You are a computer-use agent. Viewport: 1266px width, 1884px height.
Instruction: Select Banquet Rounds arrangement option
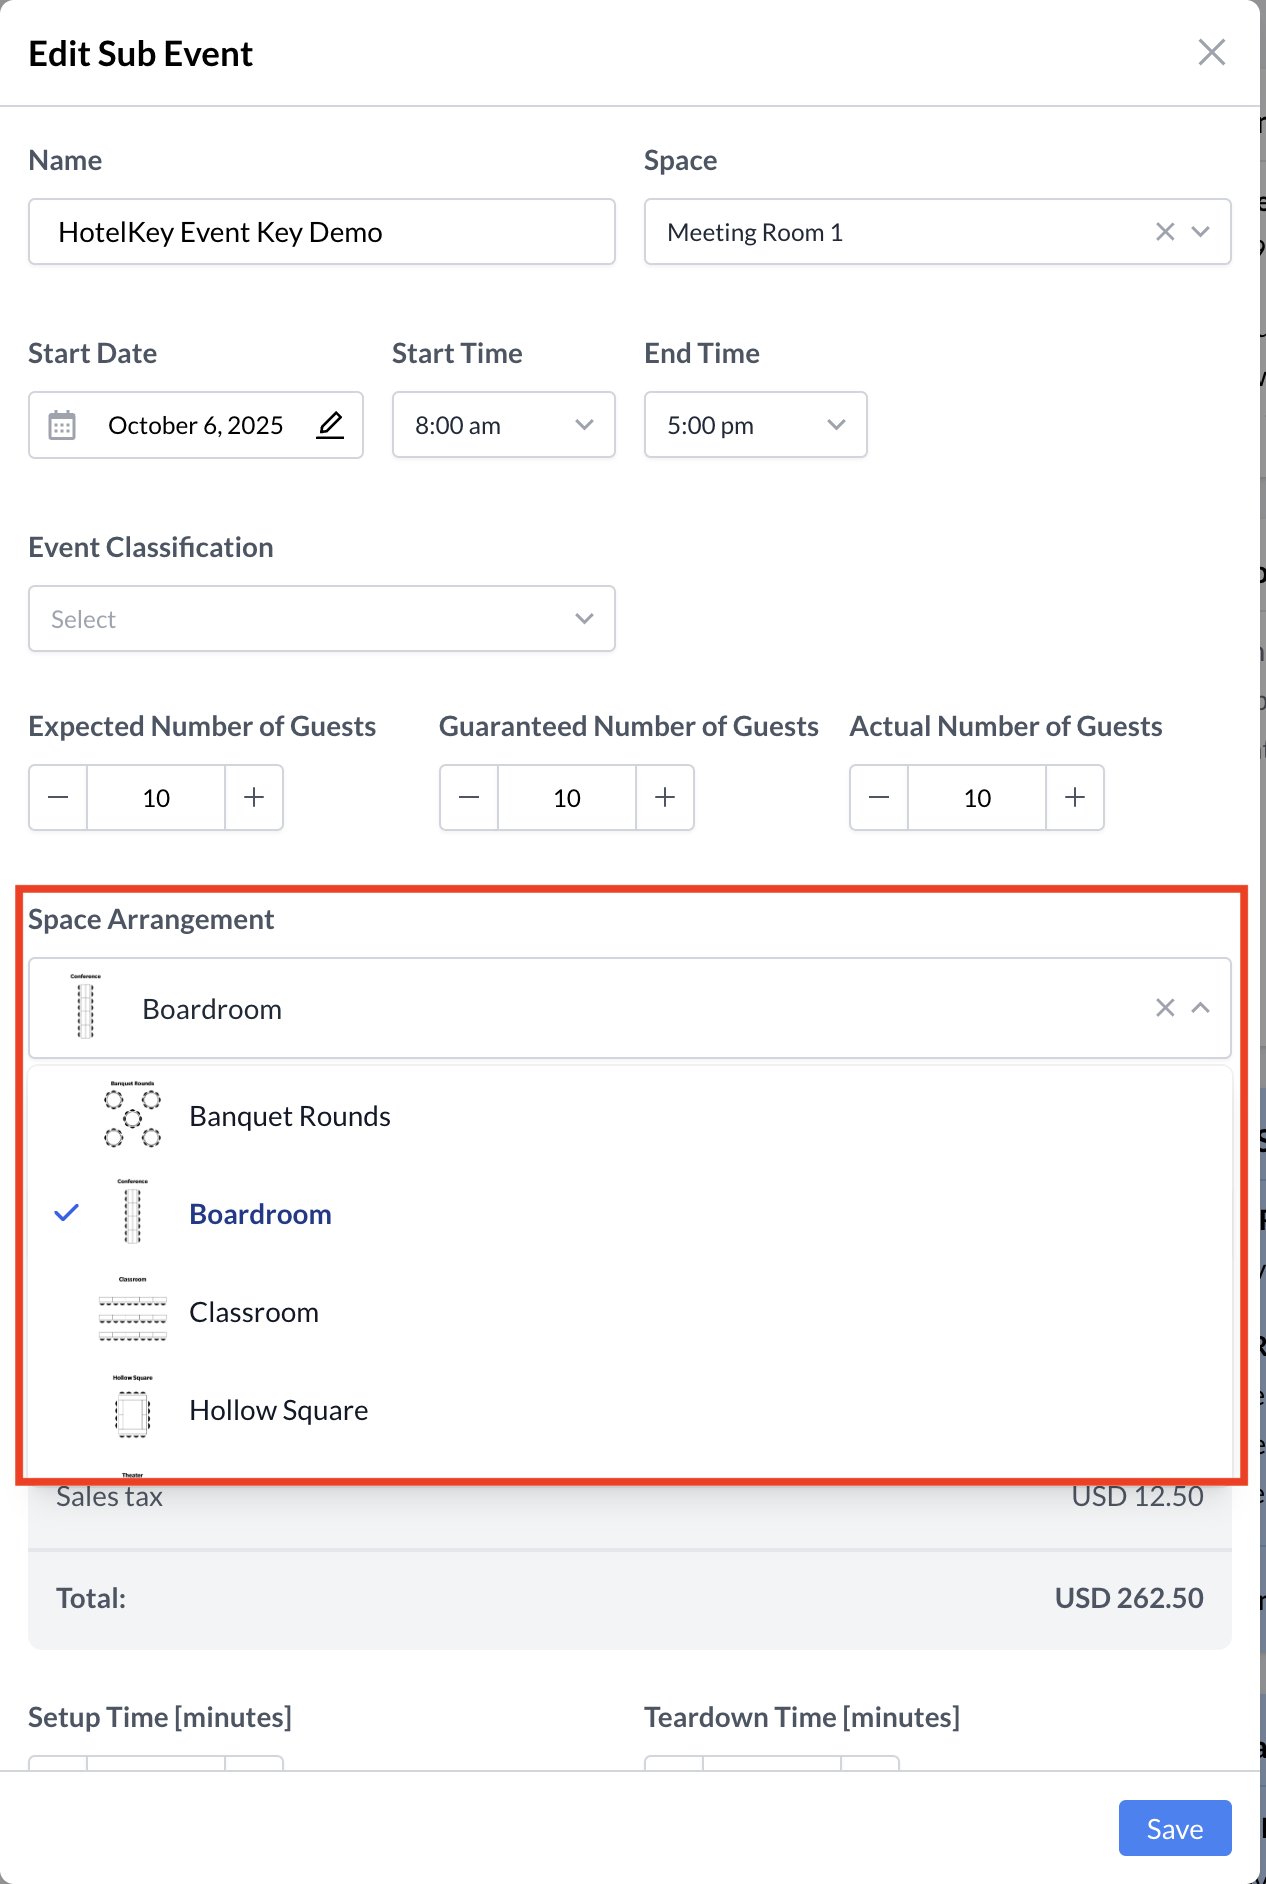click(290, 1116)
